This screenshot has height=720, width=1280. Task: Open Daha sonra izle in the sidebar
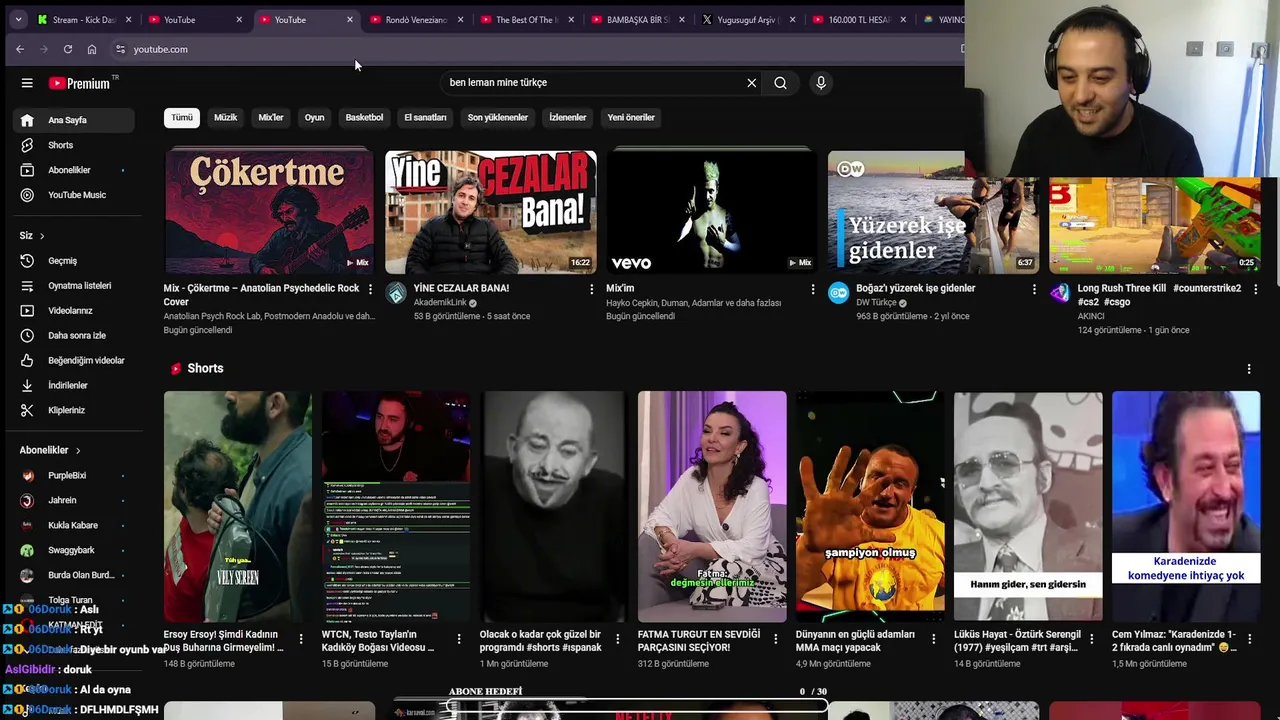[74, 336]
